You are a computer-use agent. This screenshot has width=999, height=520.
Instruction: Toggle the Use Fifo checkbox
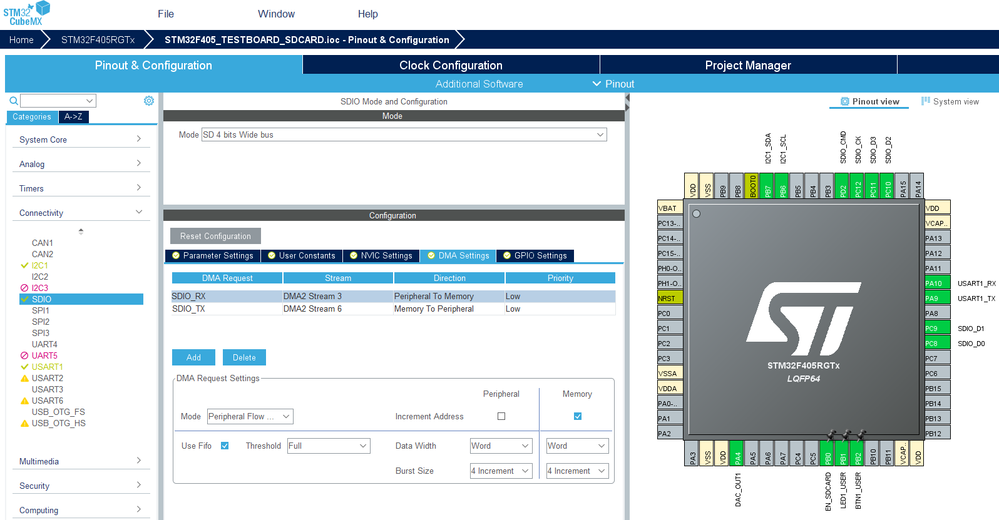pyautogui.click(x=225, y=445)
